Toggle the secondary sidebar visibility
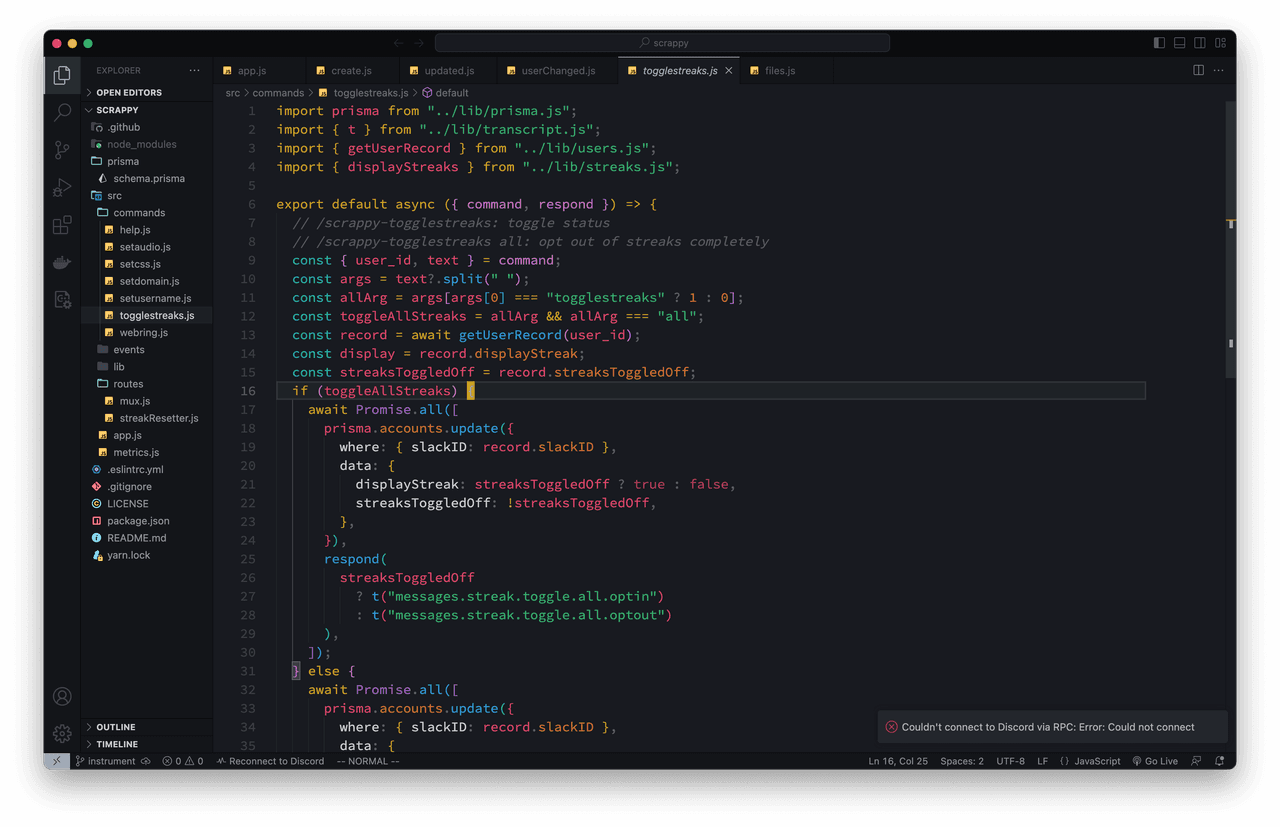This screenshot has height=827, width=1280. click(1200, 43)
